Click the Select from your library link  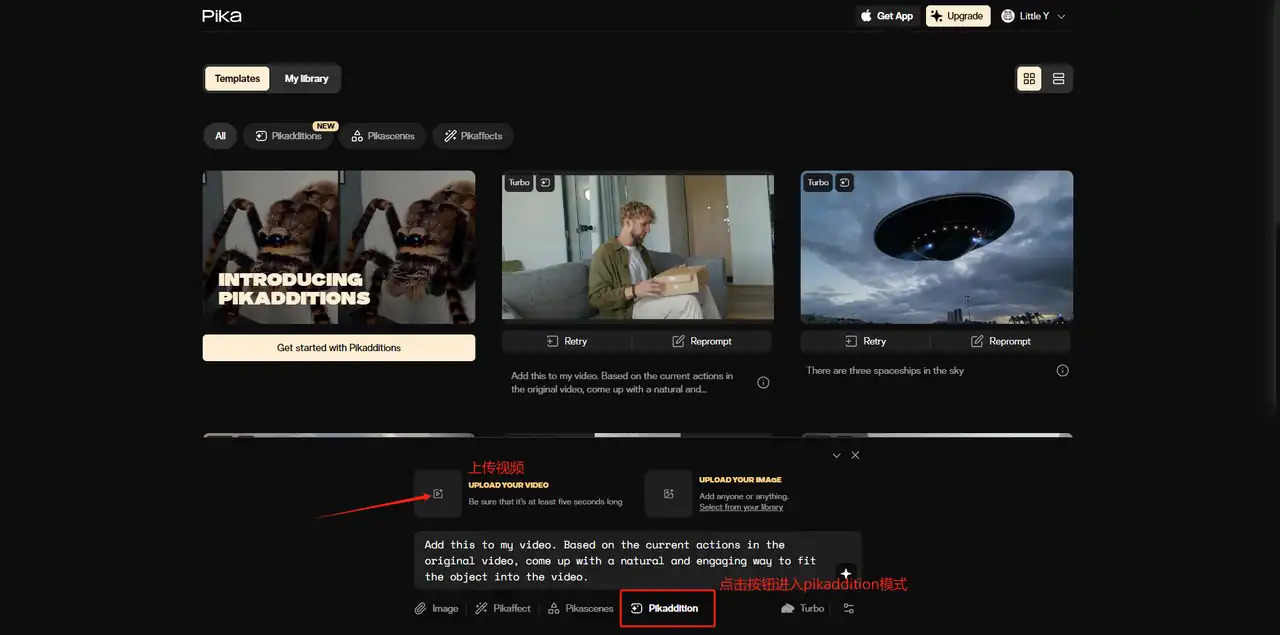741,507
